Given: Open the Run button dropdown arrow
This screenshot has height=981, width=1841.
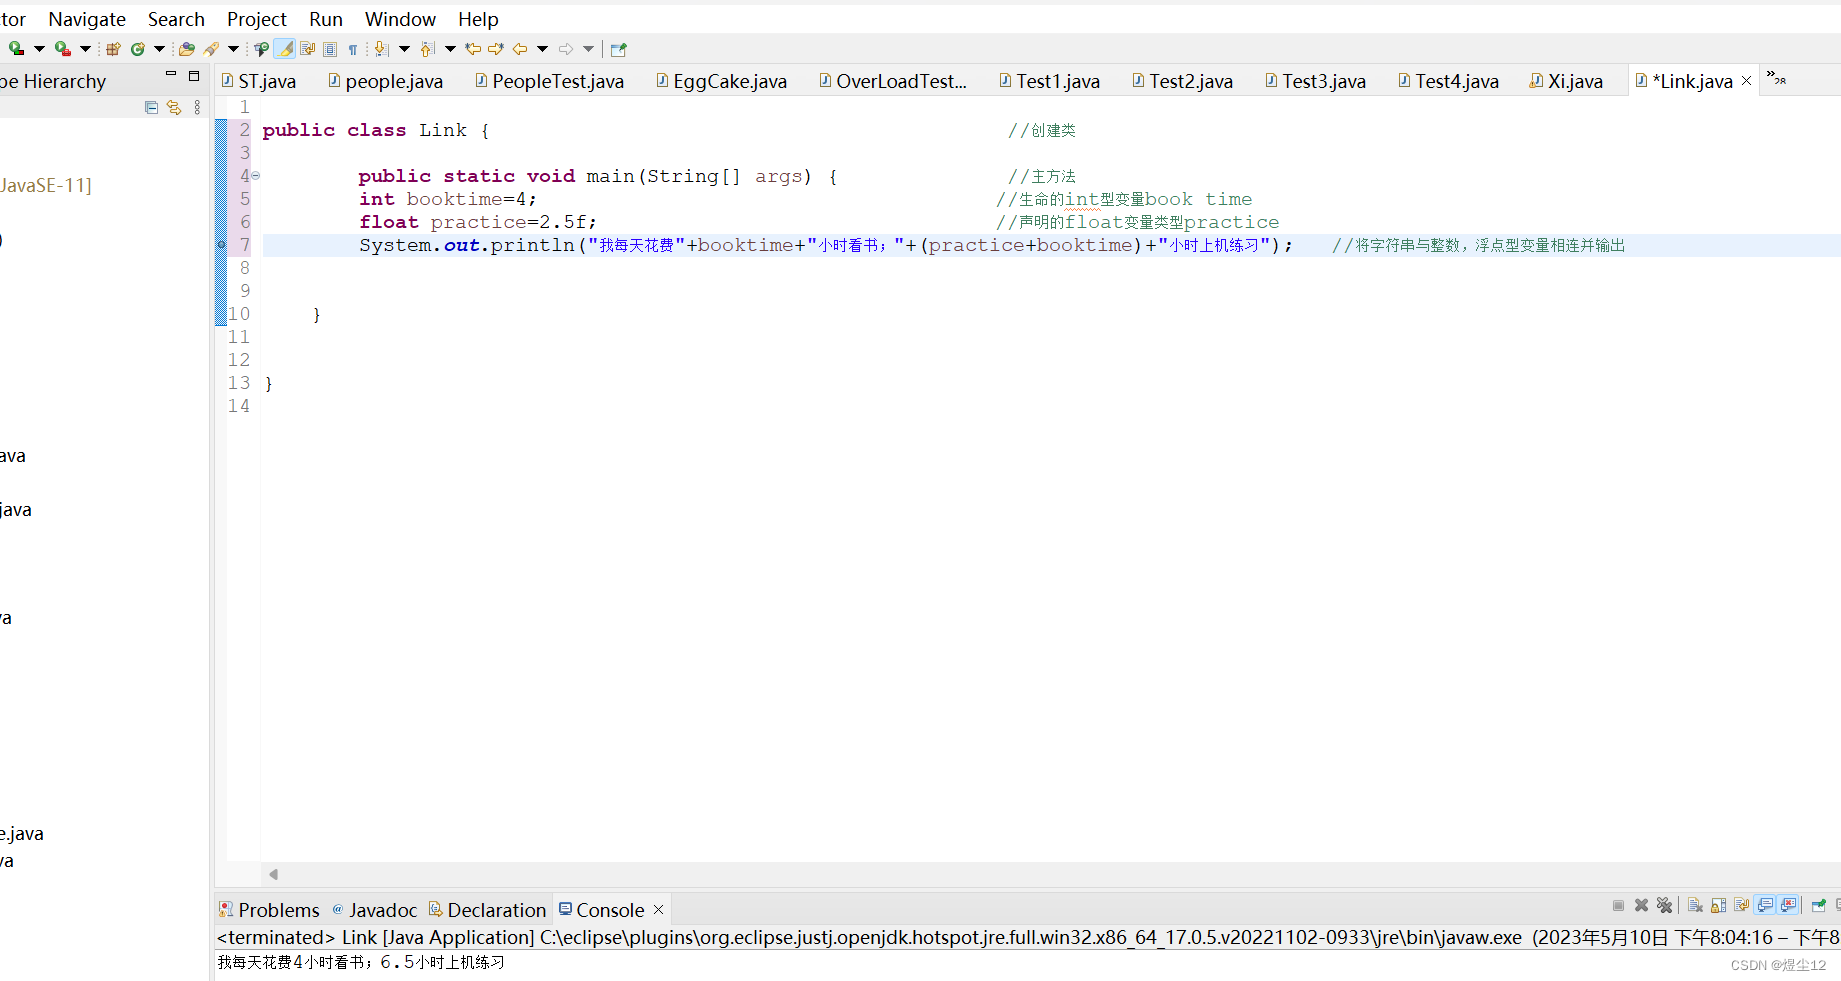Looking at the screenshot, I should tap(40, 48).
